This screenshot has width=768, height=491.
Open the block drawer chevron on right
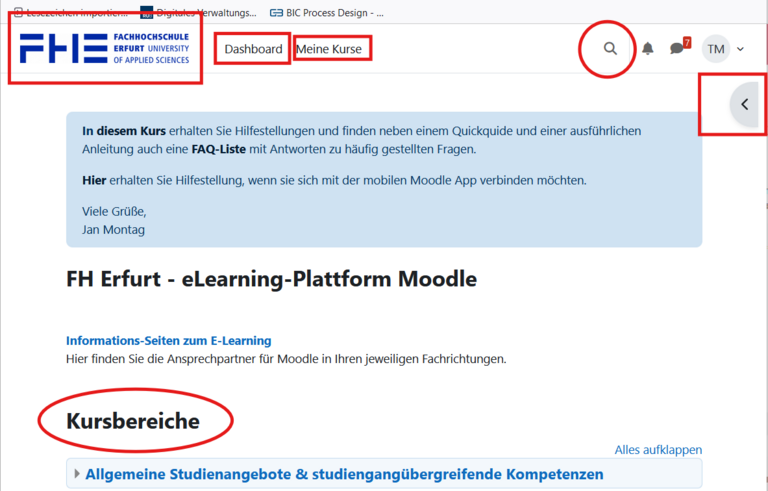(x=744, y=104)
